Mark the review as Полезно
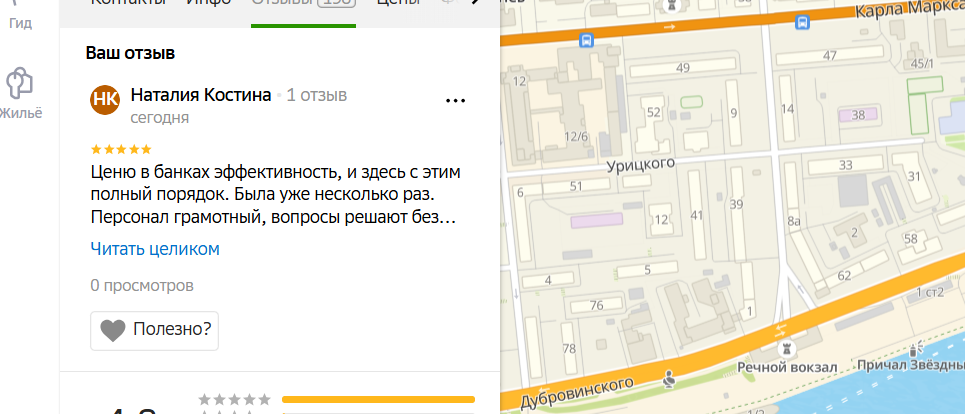This screenshot has height=414, width=965. [x=154, y=331]
